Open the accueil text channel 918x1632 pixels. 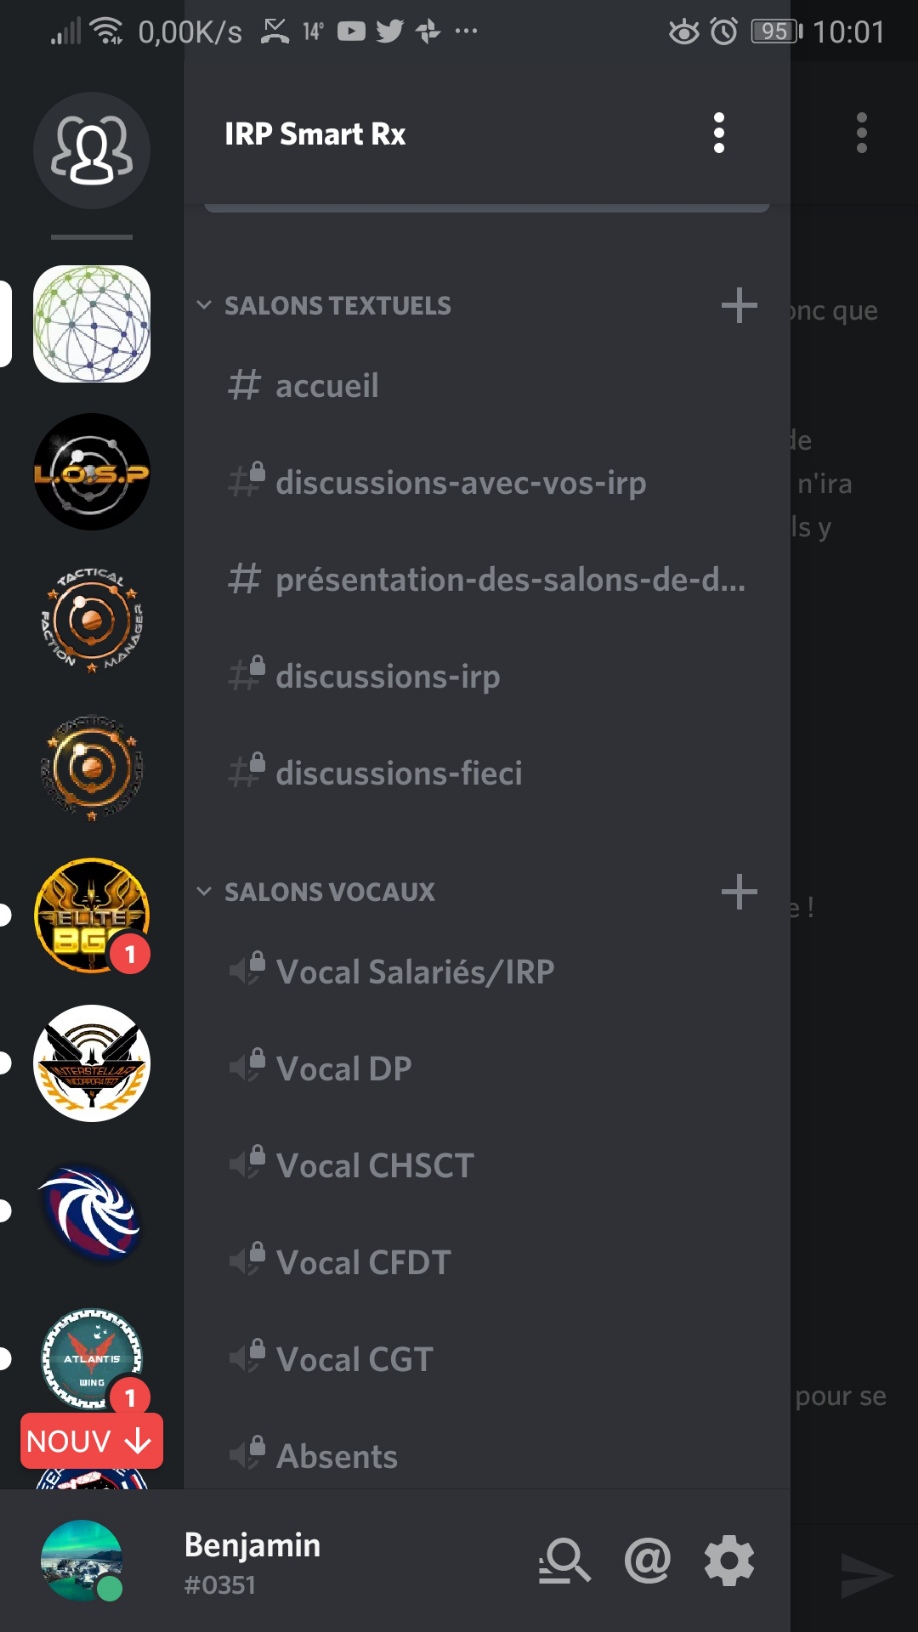326,386
